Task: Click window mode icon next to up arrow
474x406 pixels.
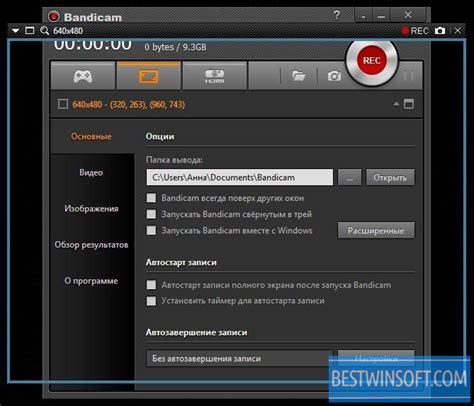Action: pos(409,104)
